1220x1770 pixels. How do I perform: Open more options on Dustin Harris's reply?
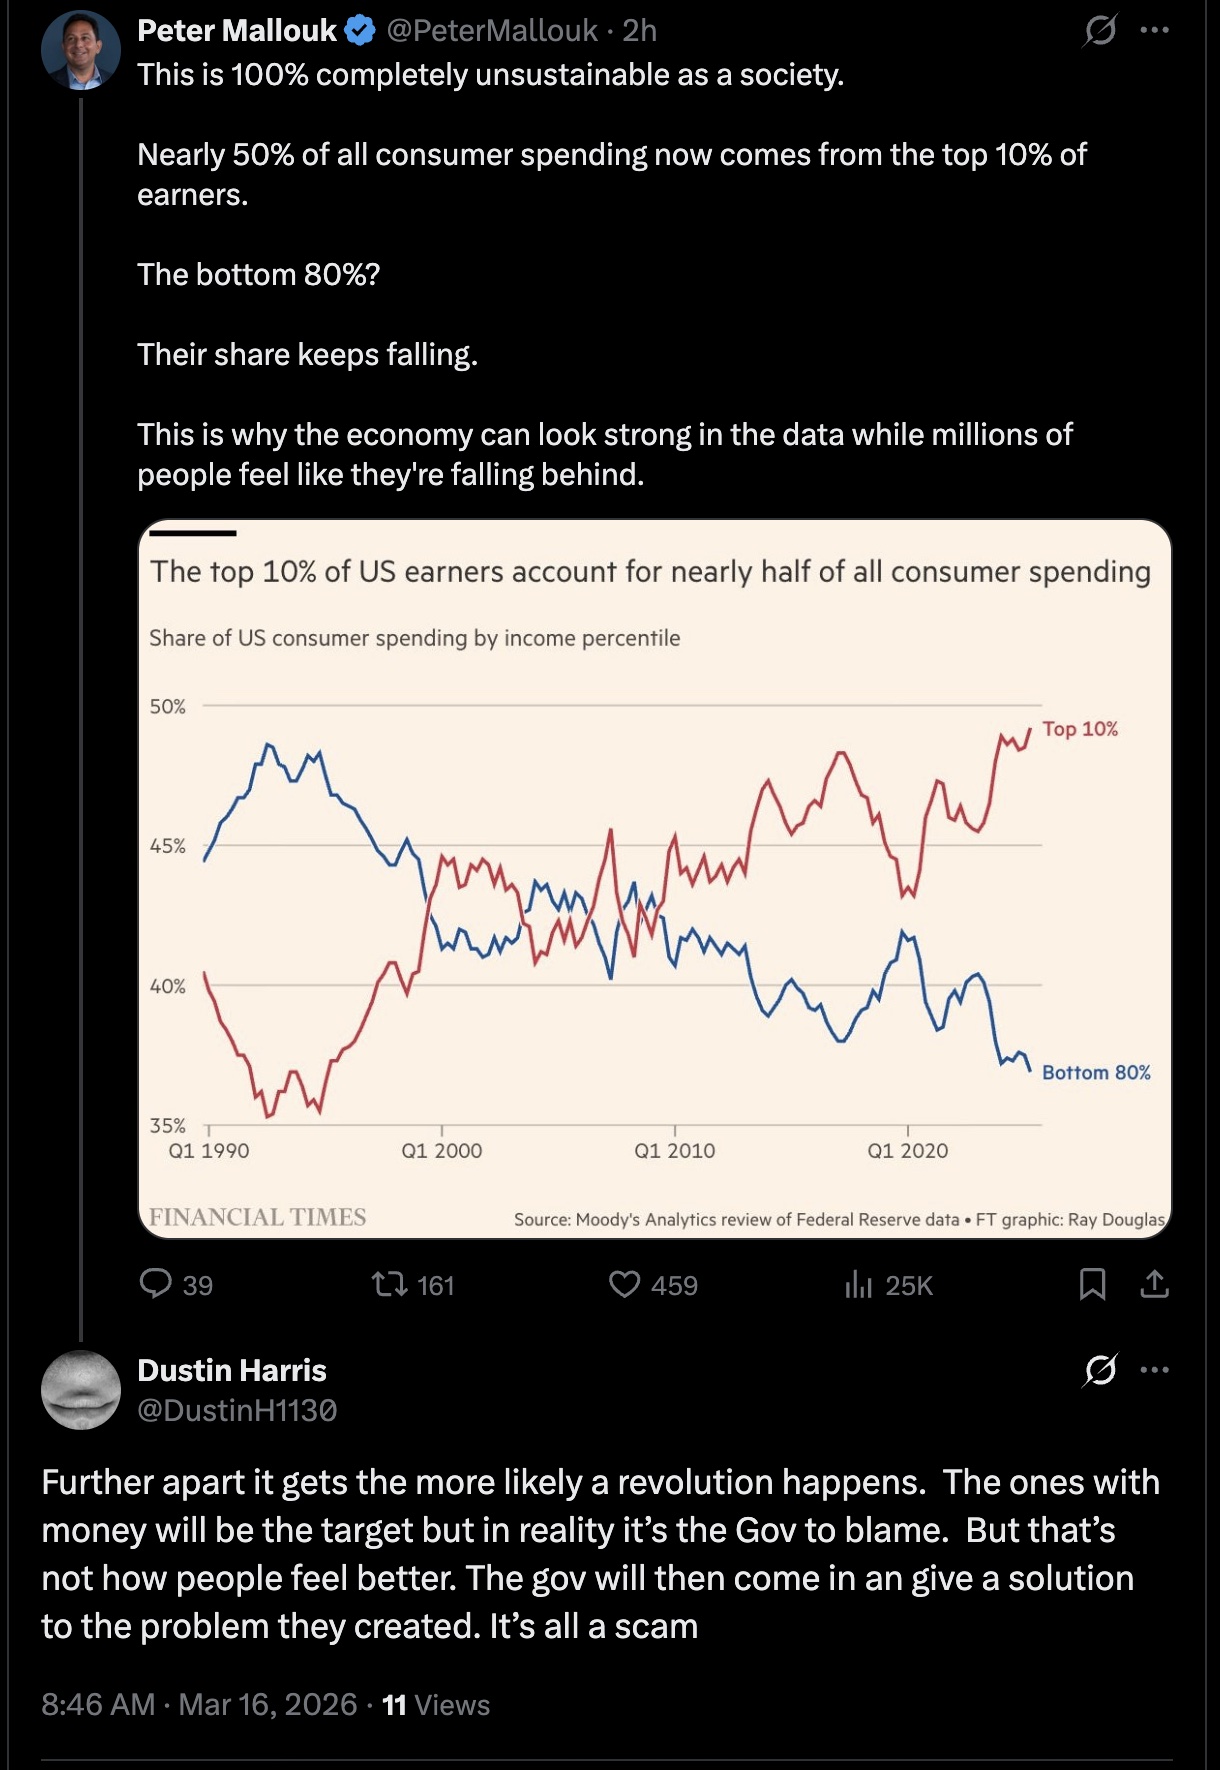point(1155,1370)
